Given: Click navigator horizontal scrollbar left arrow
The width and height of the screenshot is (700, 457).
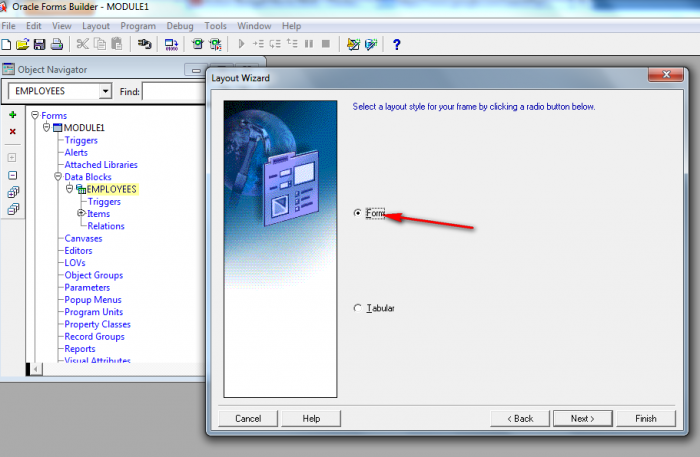Looking at the screenshot, I should [37, 369].
